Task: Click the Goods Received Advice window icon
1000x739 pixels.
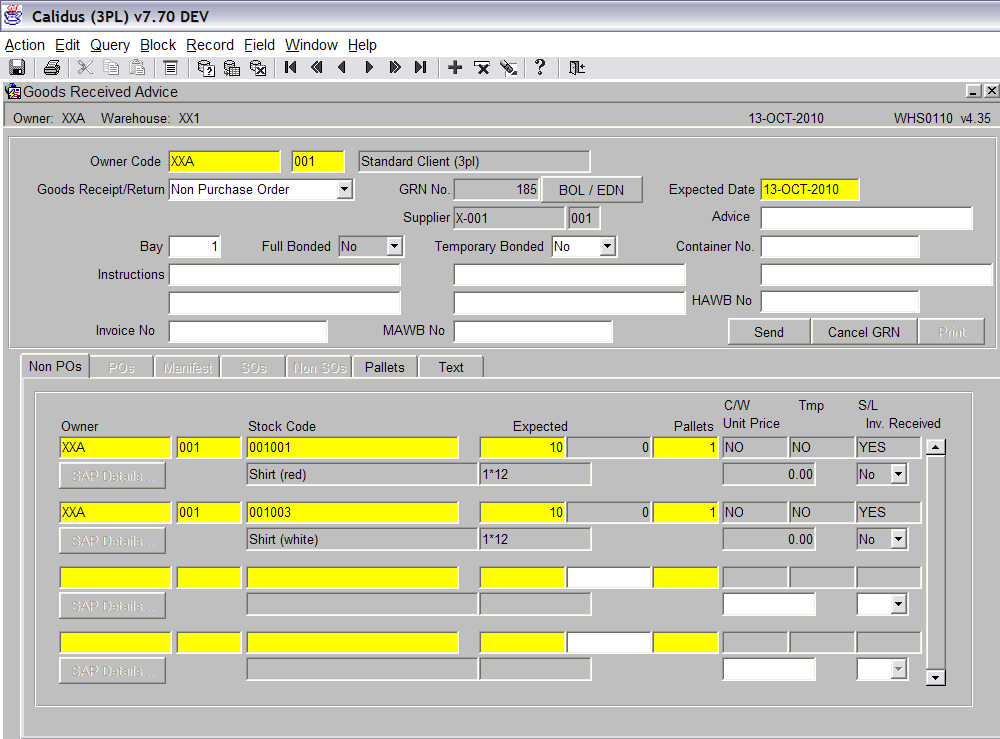Action: 13,92
